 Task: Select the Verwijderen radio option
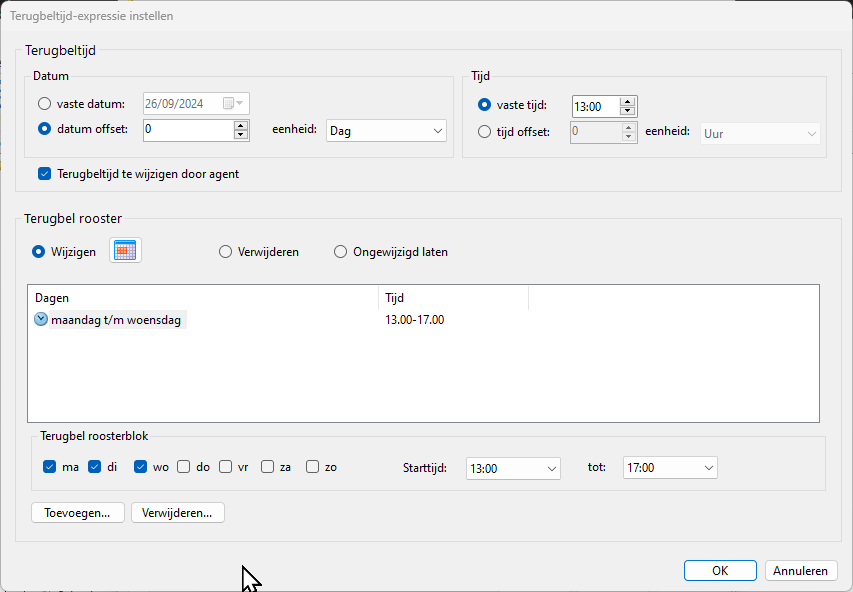pos(226,252)
